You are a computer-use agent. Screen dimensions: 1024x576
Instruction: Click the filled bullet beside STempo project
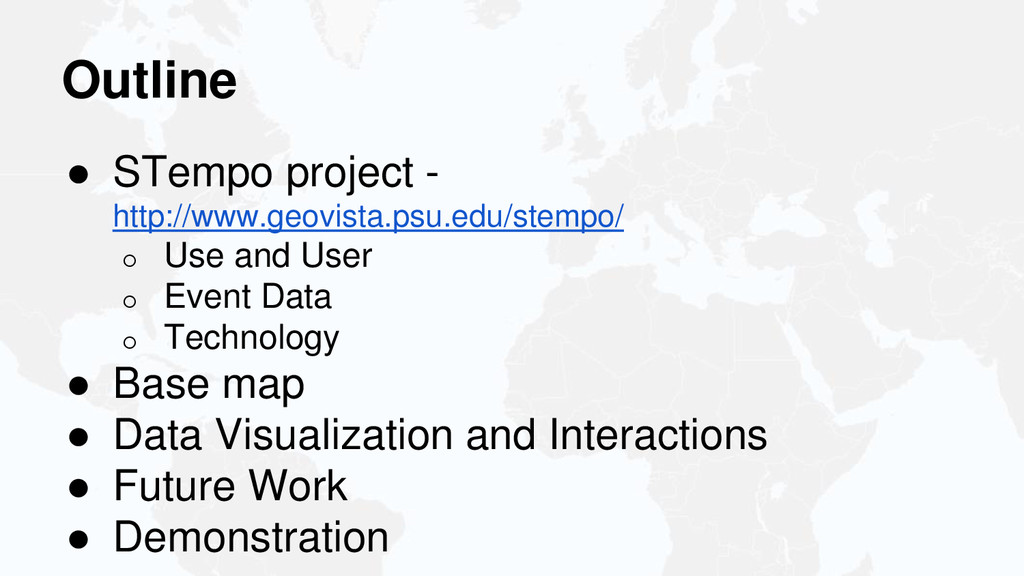coord(78,175)
